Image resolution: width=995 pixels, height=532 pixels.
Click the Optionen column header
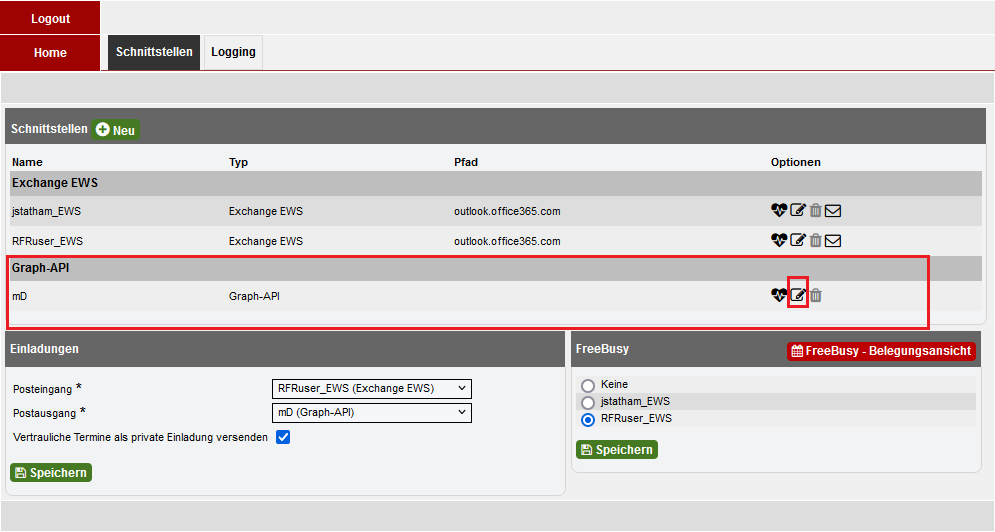pyautogui.click(x=796, y=162)
